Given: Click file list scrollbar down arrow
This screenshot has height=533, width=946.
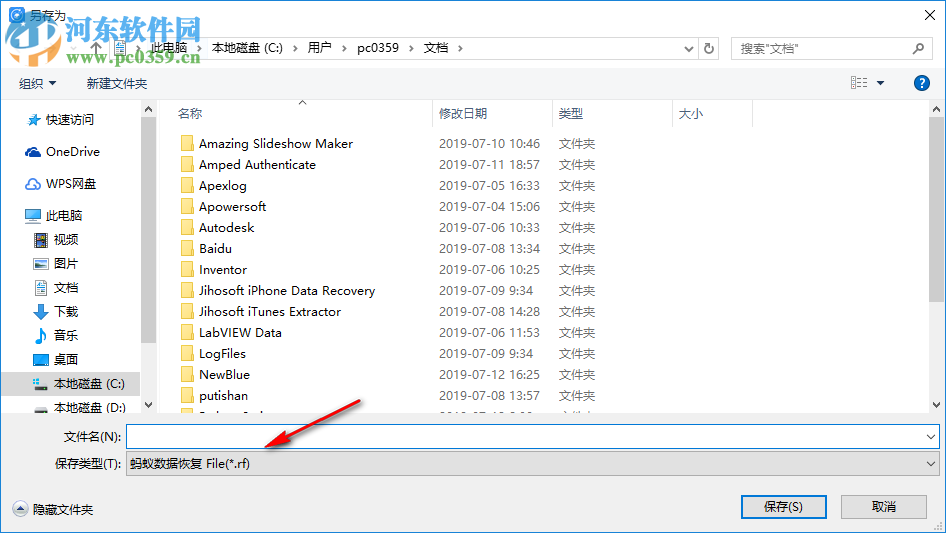Looking at the screenshot, I should pyautogui.click(x=936, y=405).
